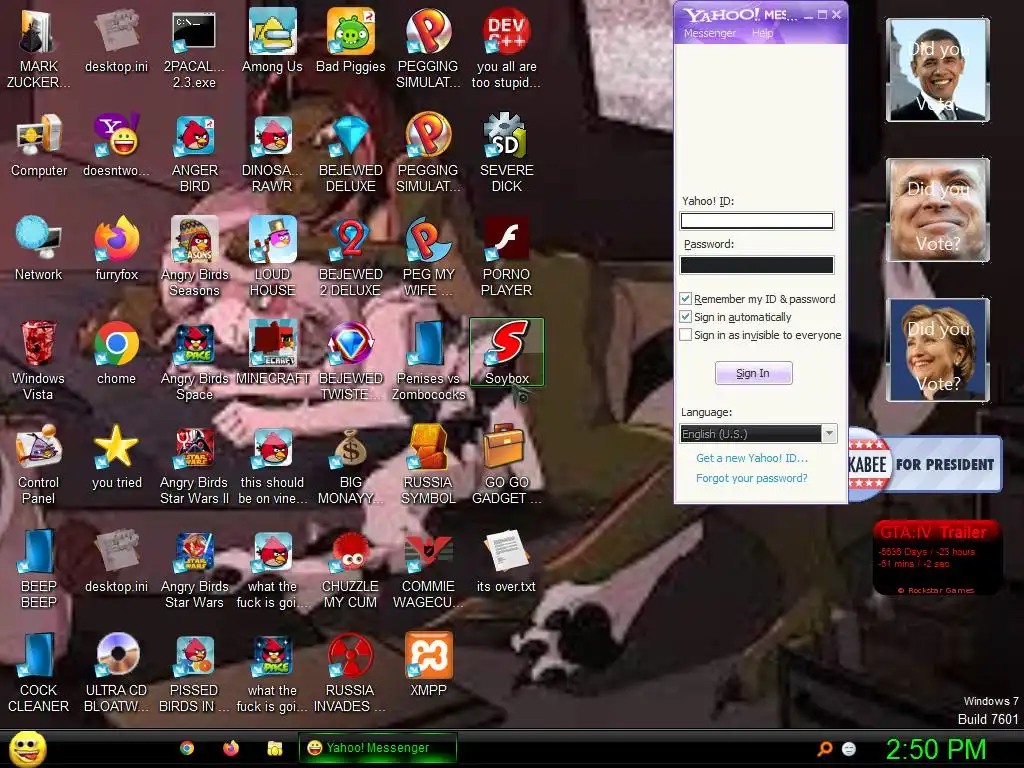Select the LOUD HOUSE desktop icon
This screenshot has height=768, width=1024.
pyautogui.click(x=272, y=257)
